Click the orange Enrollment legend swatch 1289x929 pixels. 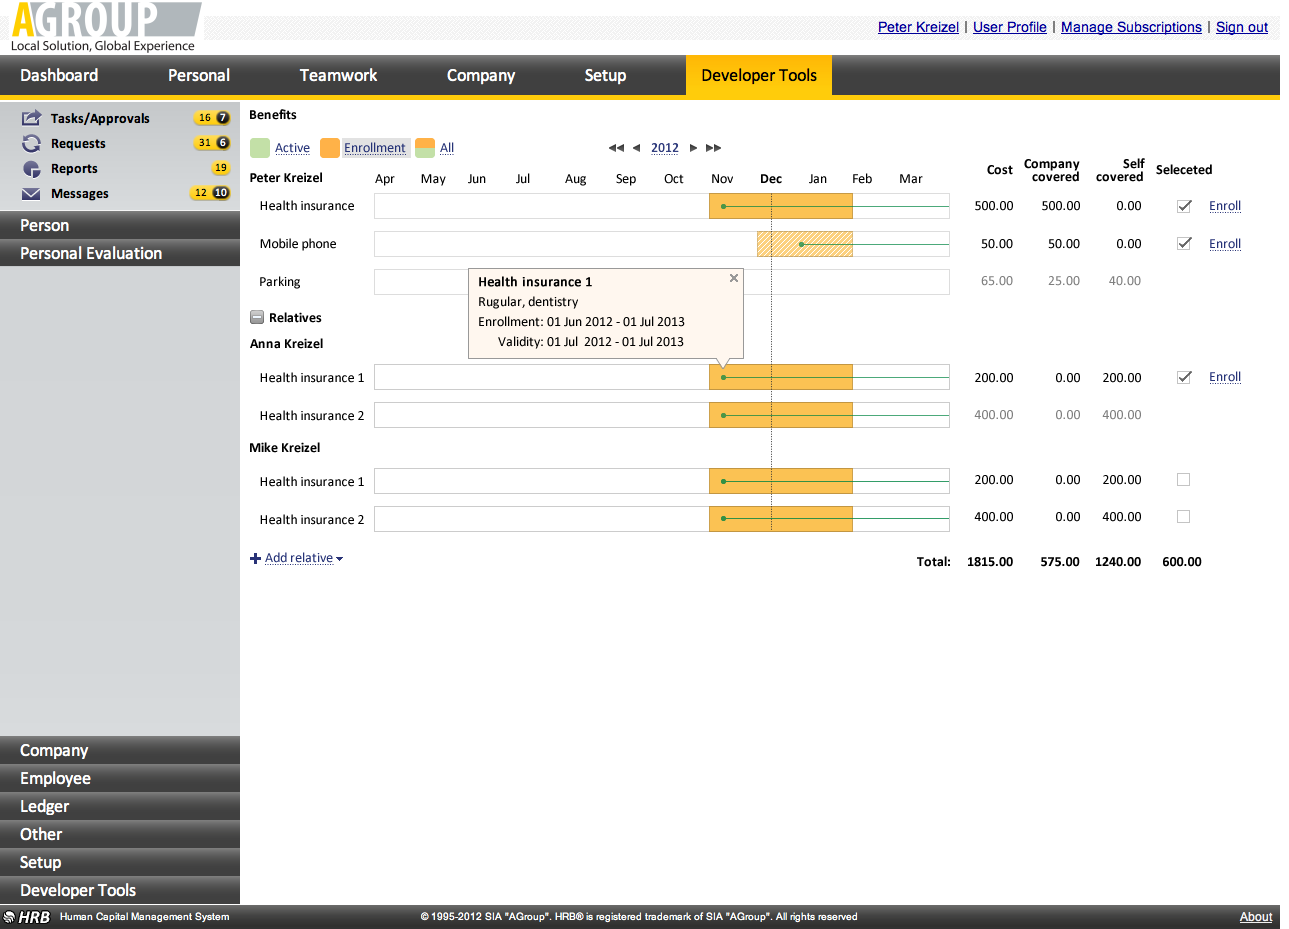pos(330,148)
